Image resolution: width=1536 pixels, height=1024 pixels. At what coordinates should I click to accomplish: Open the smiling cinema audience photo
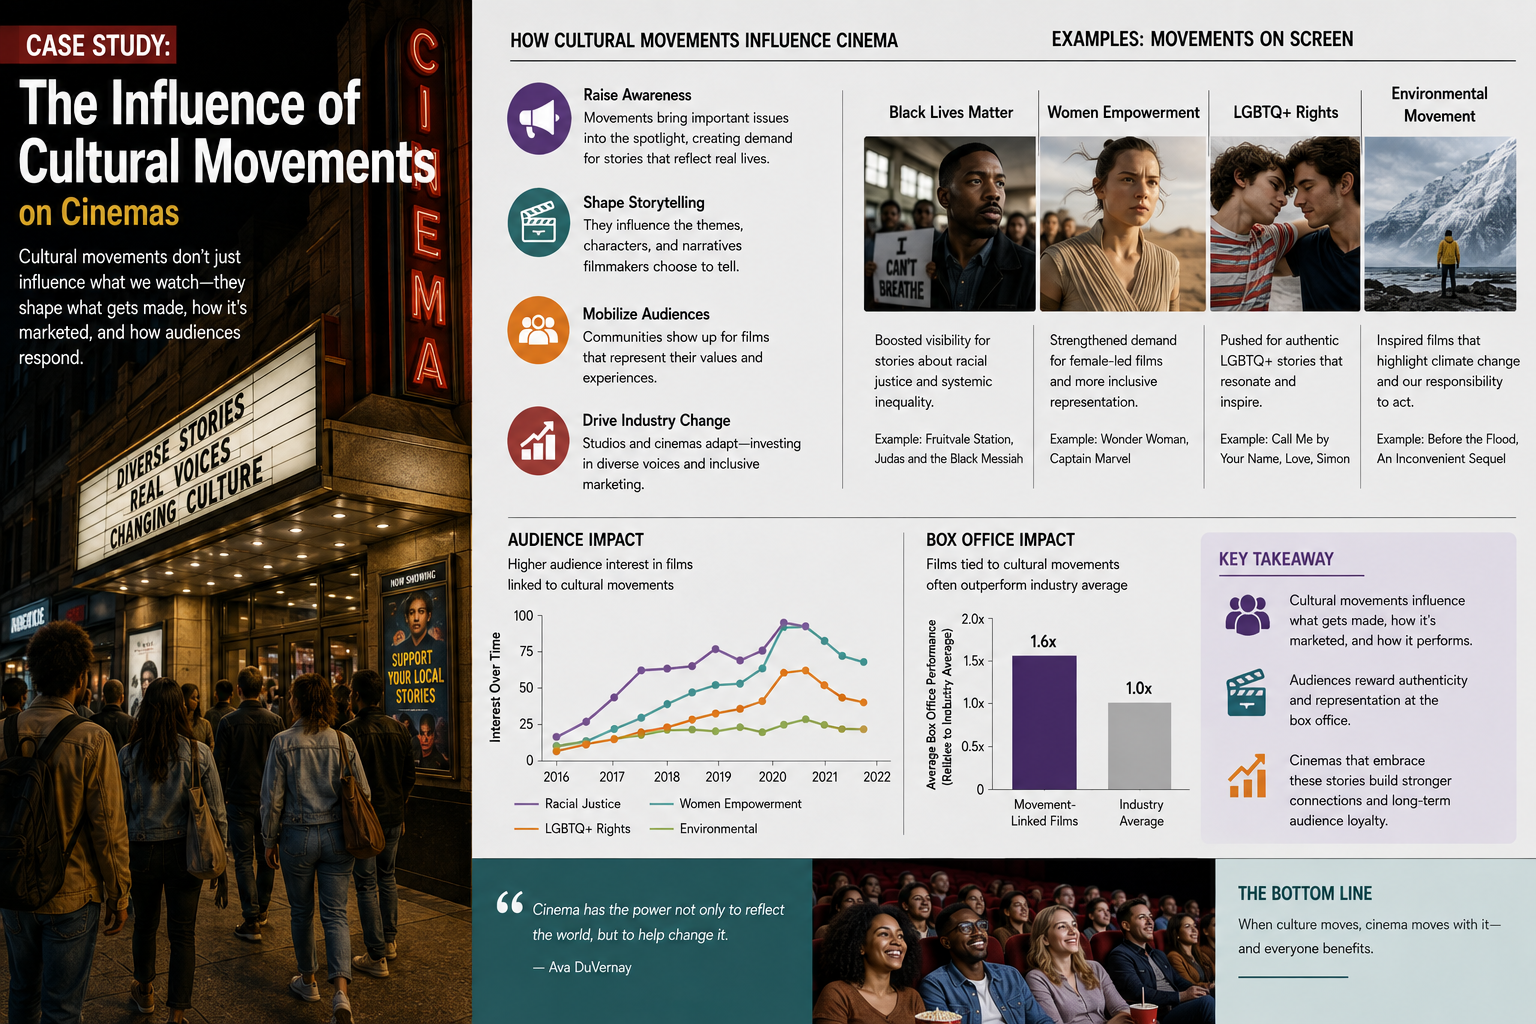coord(1013,941)
